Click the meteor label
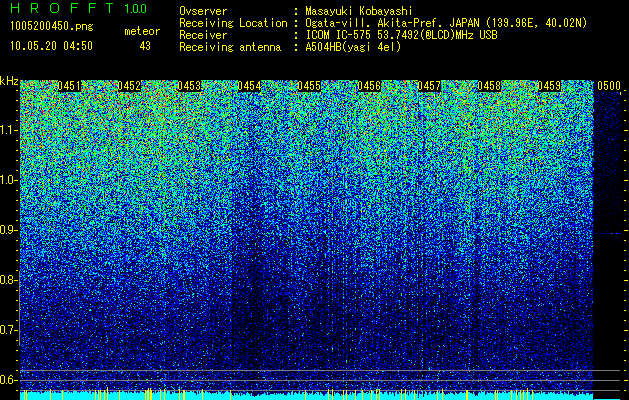The height and width of the screenshot is (400, 629). (x=142, y=31)
